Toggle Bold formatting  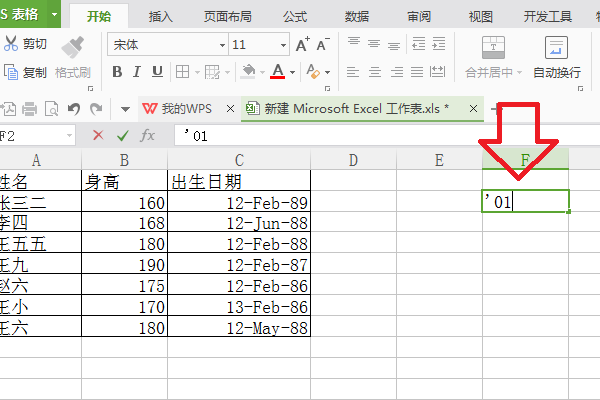click(117, 72)
